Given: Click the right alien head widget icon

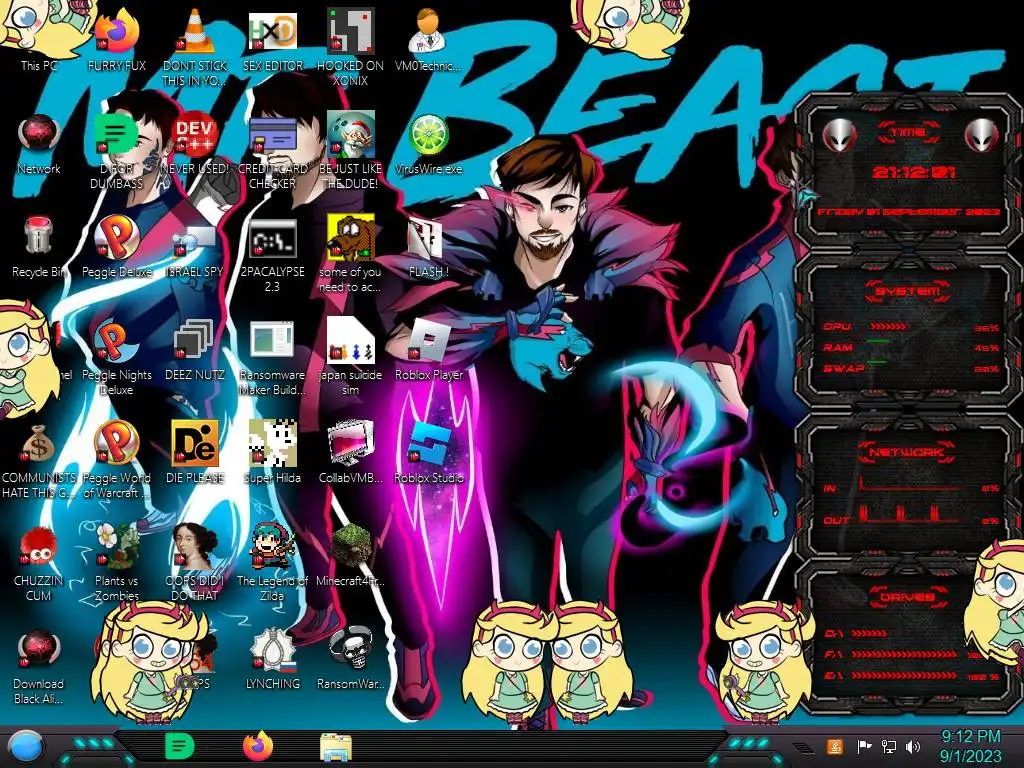Looking at the screenshot, I should click(x=981, y=136).
